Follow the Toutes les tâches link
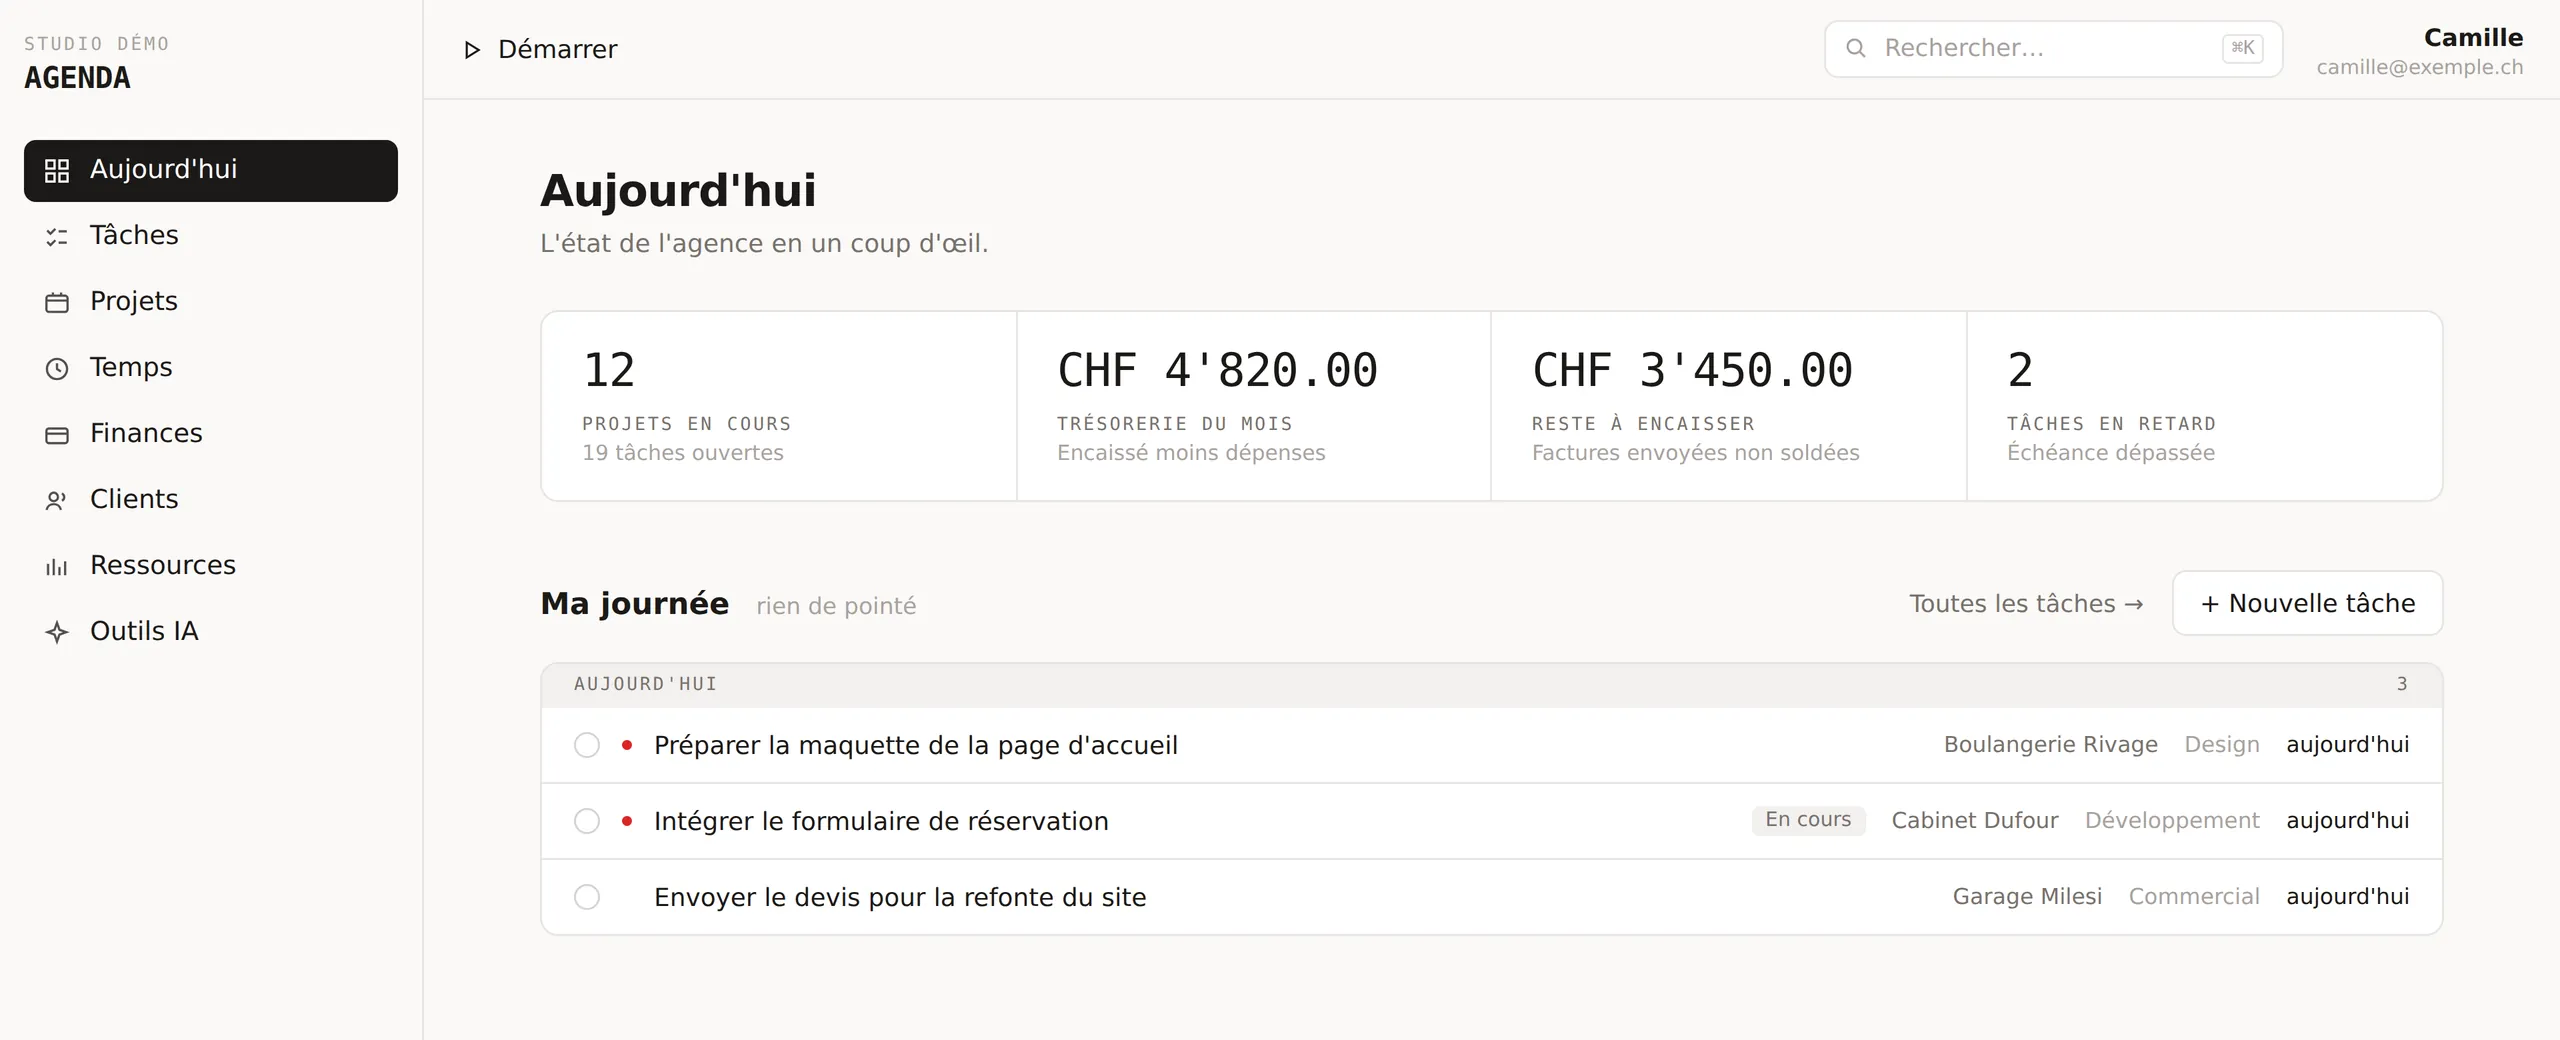 click(x=2026, y=604)
